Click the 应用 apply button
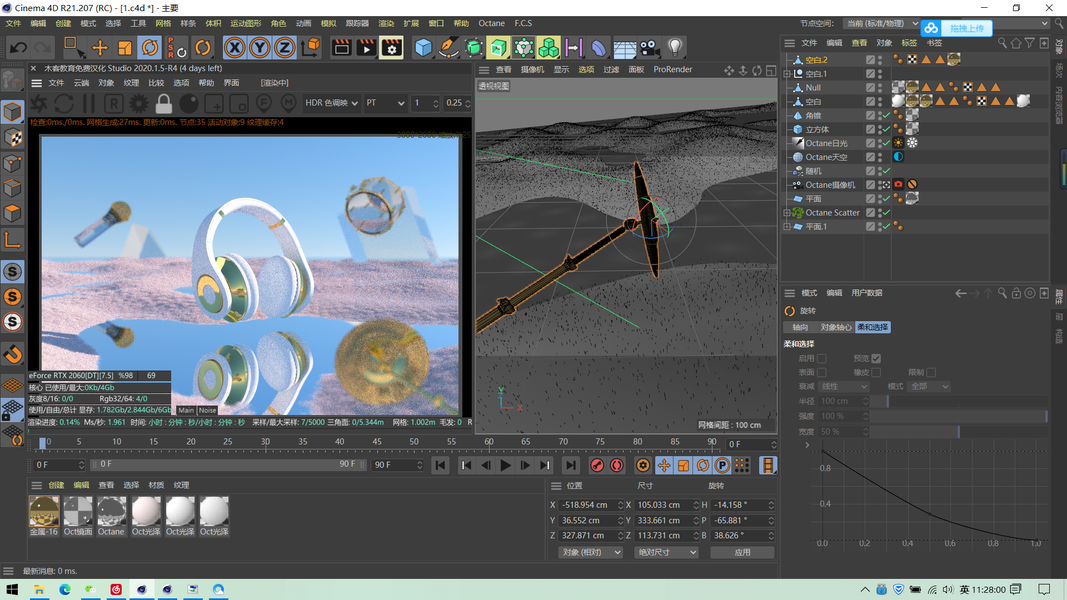The image size is (1067, 600). 742,552
